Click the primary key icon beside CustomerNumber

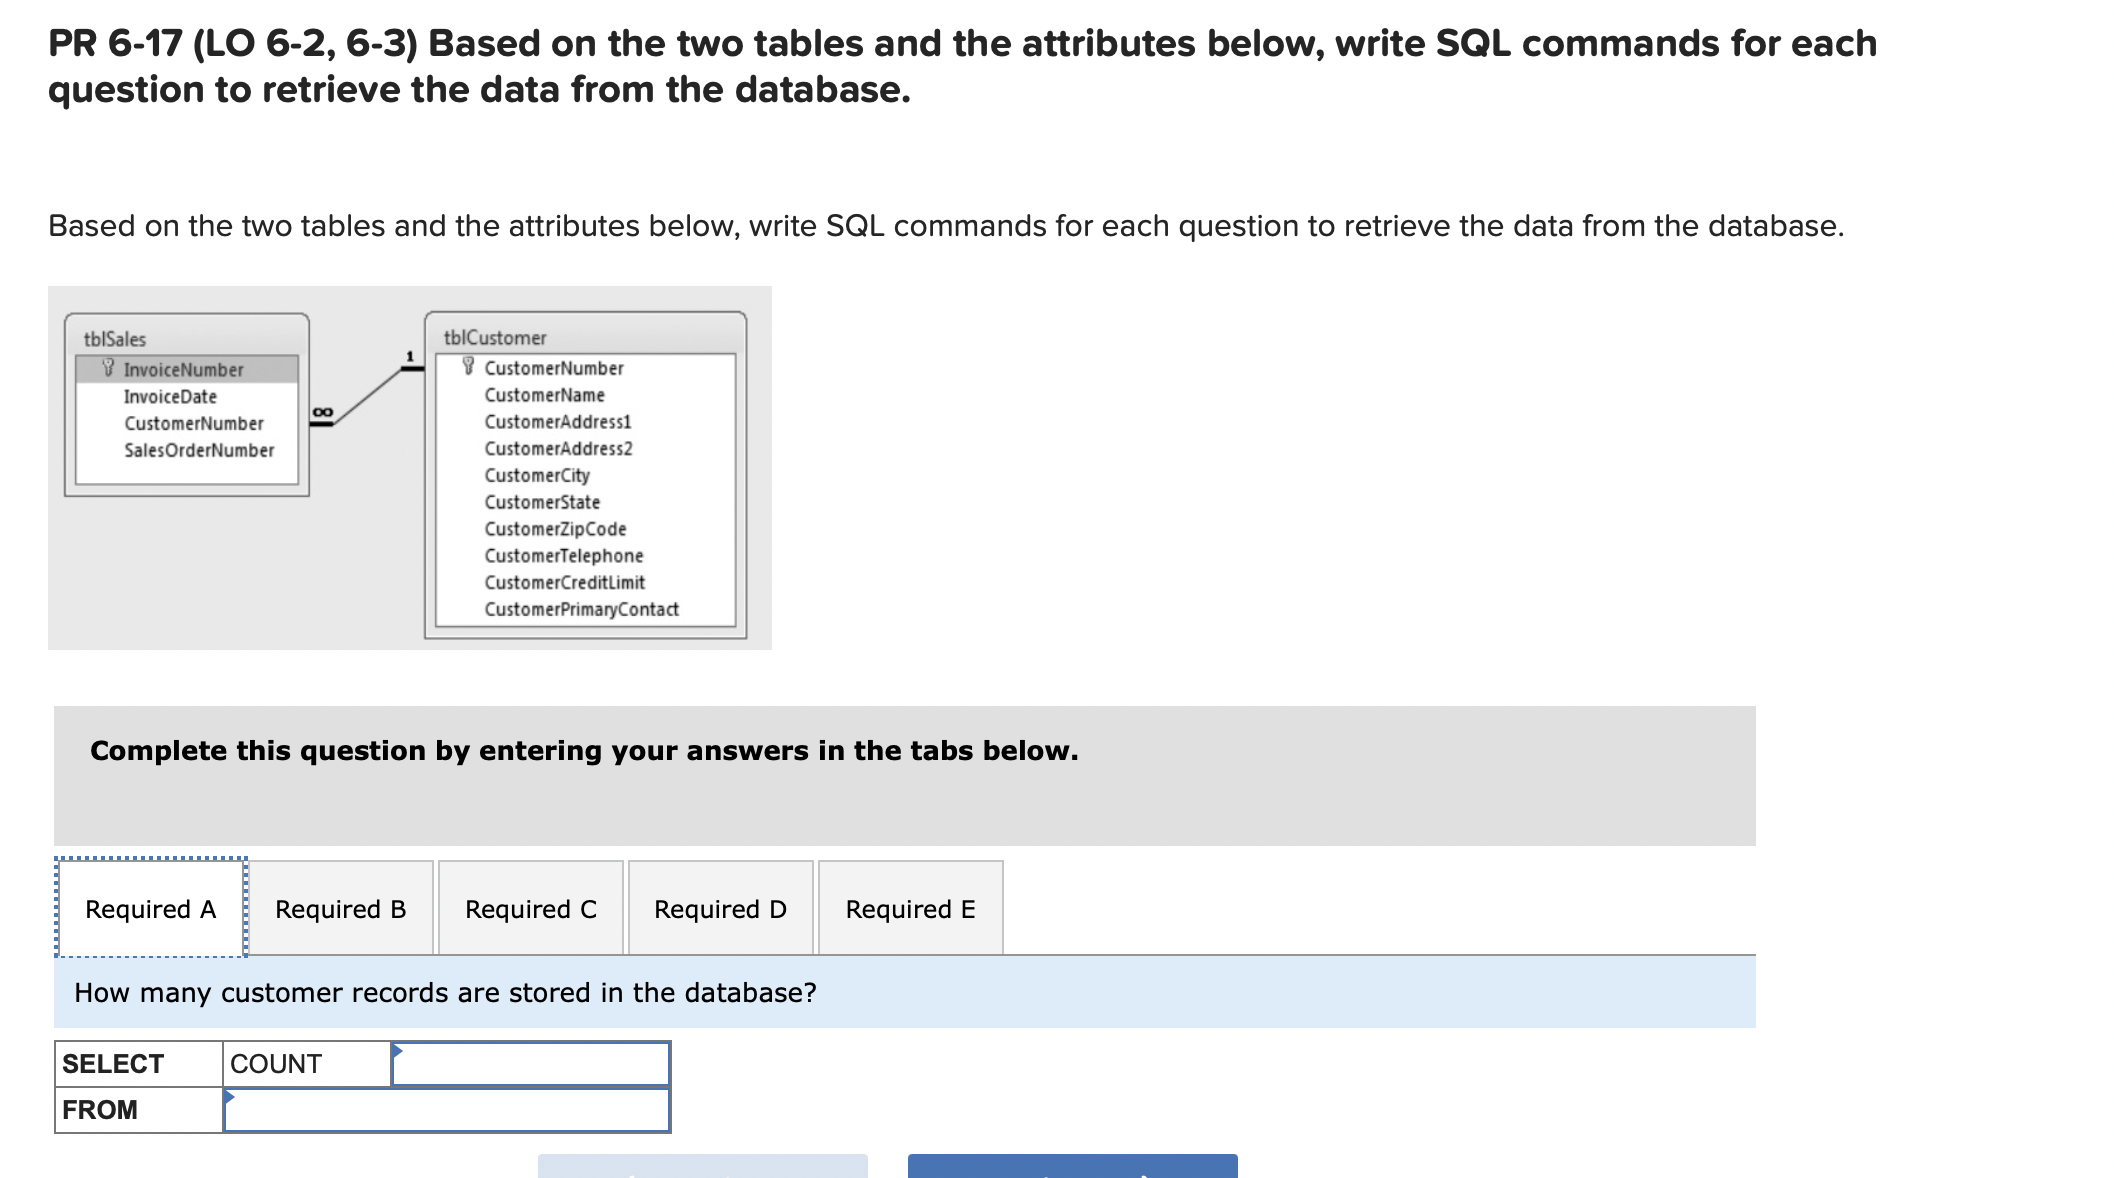point(468,367)
